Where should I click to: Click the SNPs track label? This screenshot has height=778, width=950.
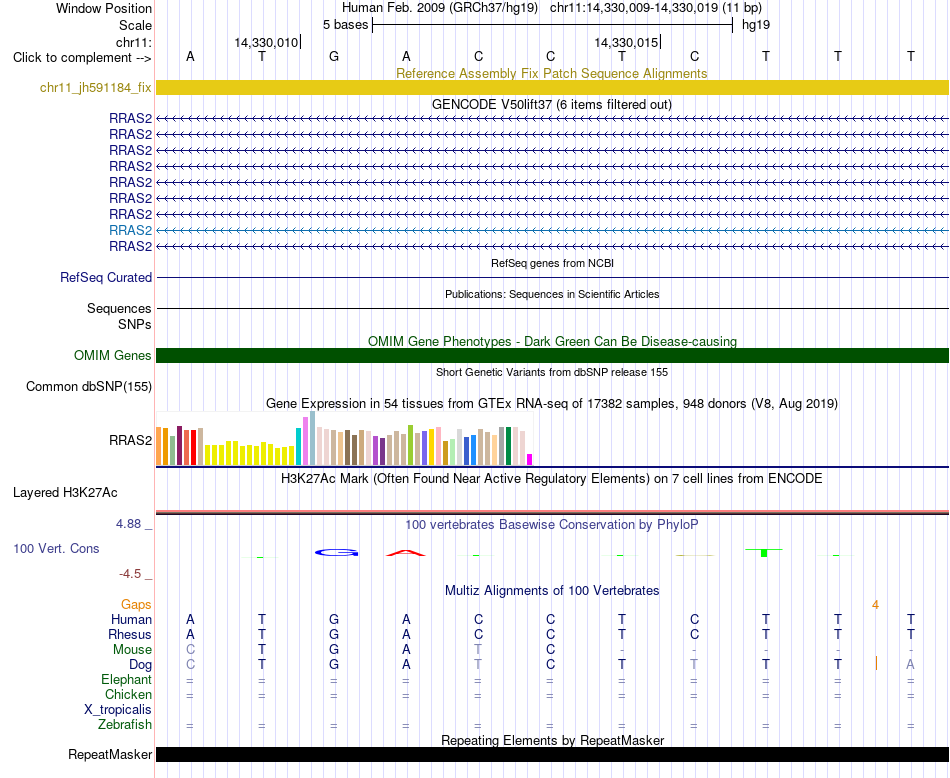(x=135, y=325)
